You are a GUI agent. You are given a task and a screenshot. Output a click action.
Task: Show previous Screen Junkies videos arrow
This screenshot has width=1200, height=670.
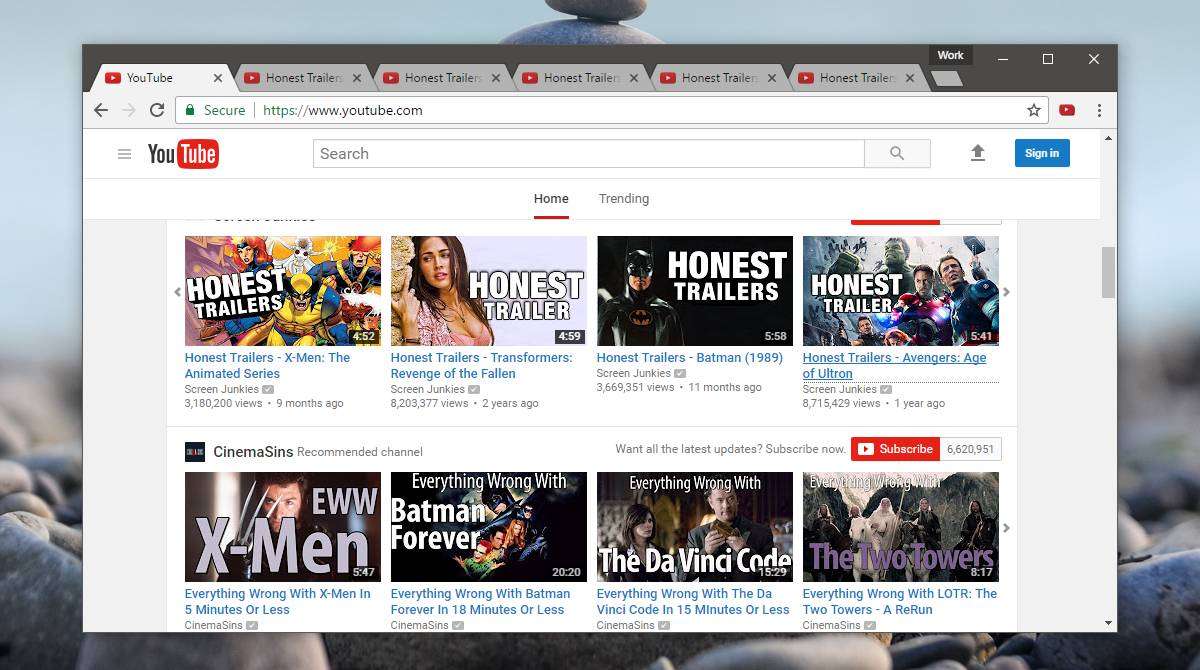tap(178, 292)
